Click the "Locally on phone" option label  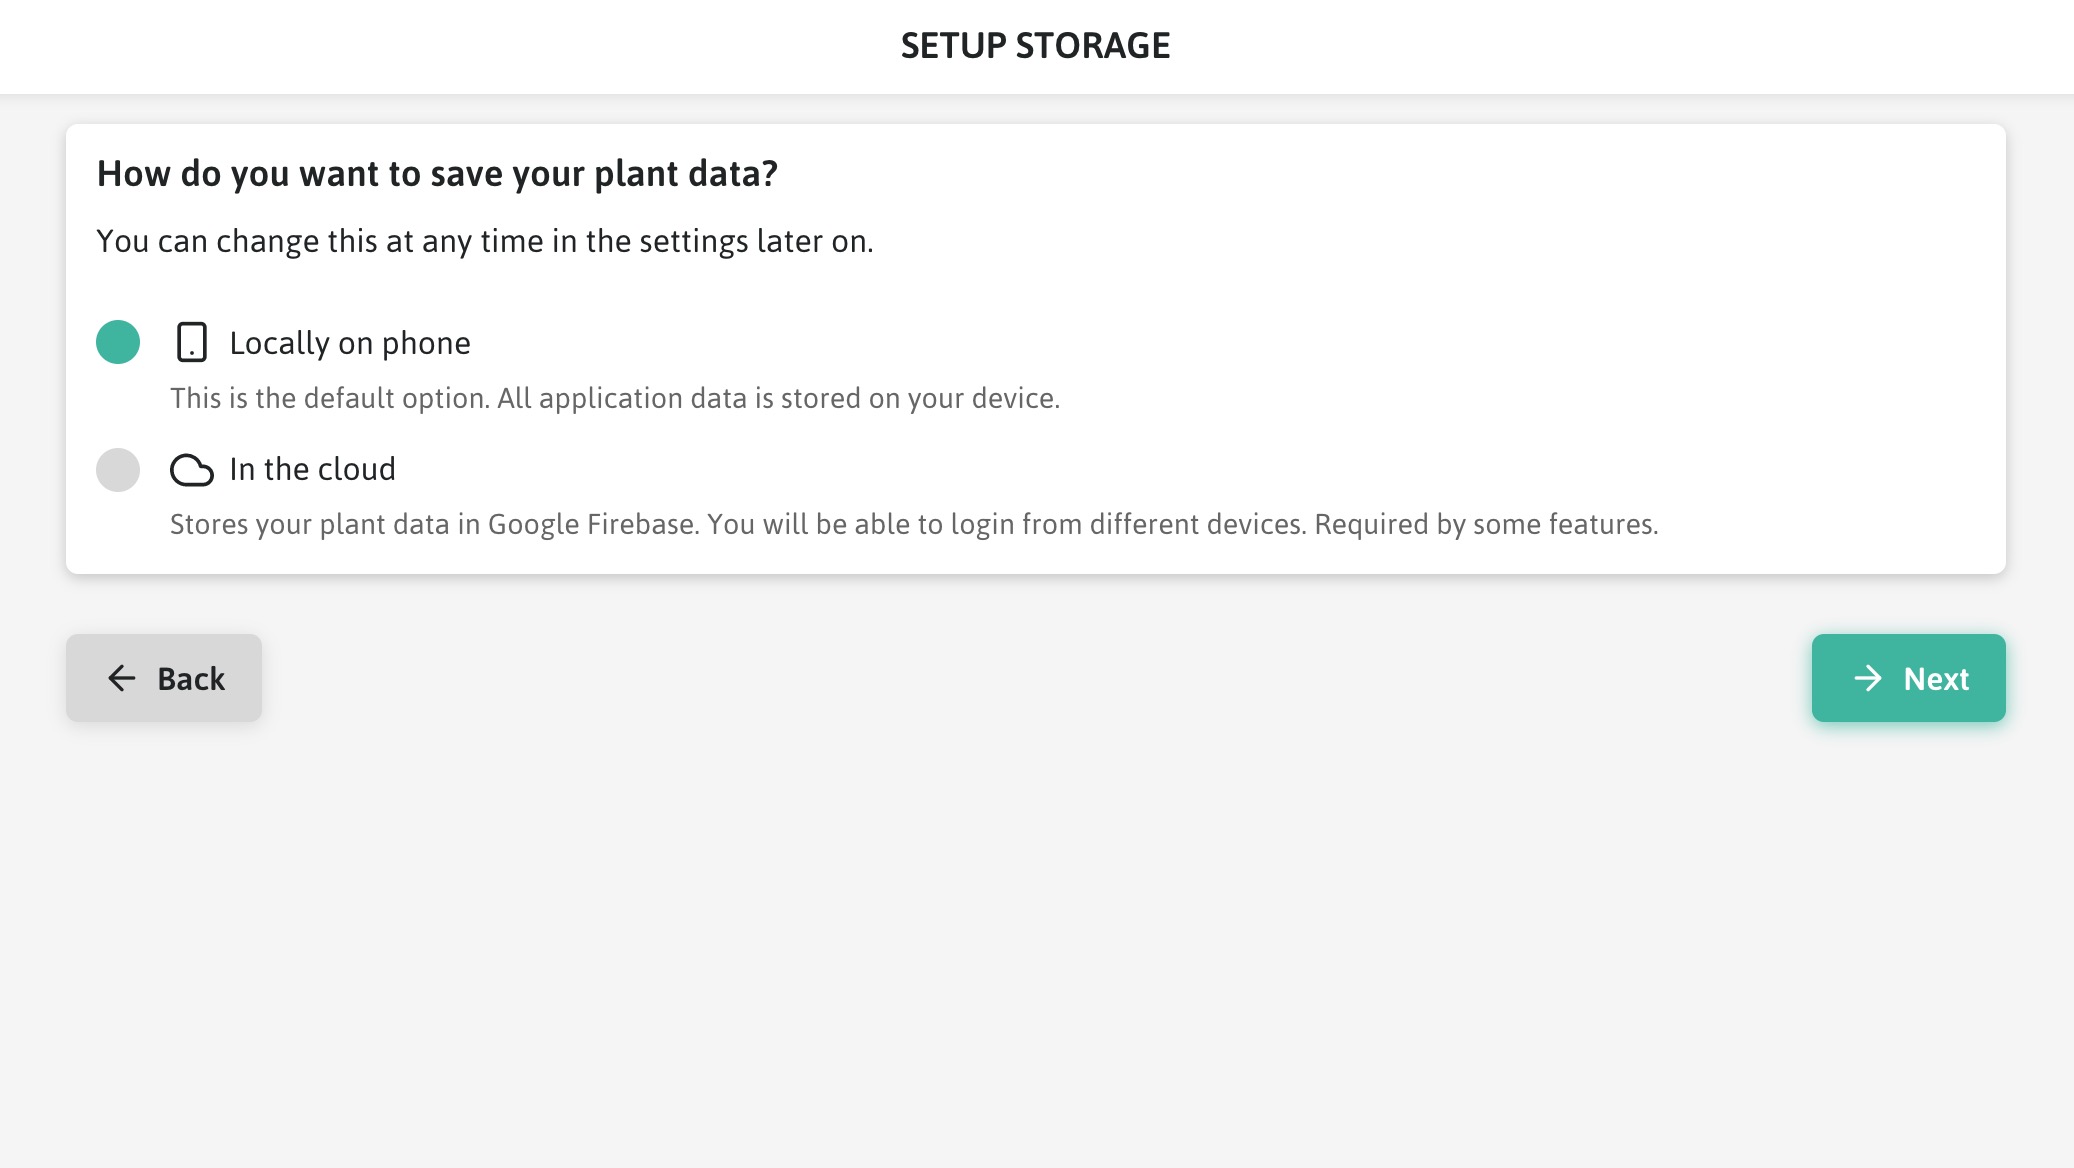pyautogui.click(x=350, y=343)
